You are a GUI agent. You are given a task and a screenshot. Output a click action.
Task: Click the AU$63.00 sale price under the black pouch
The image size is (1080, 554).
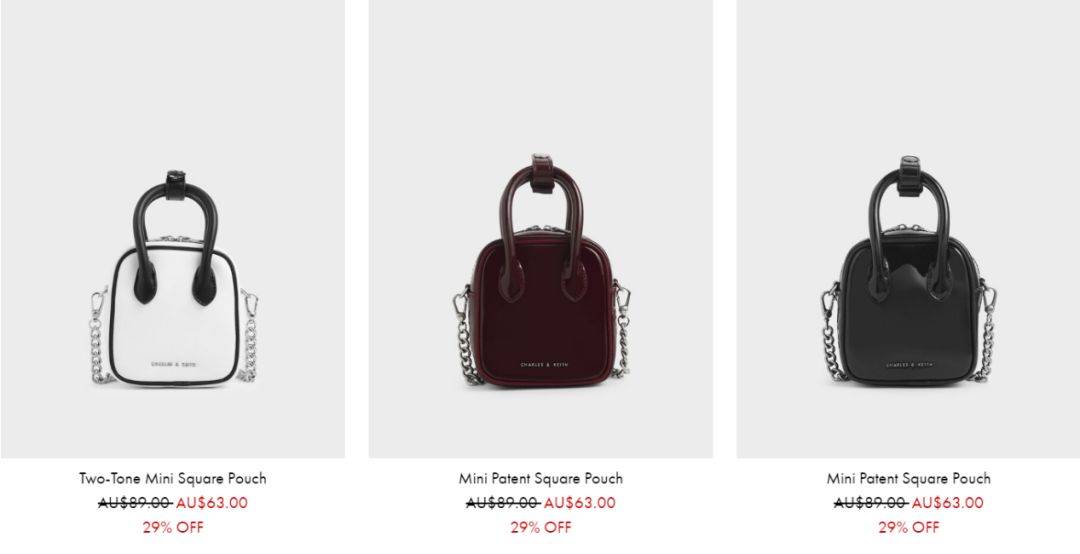[948, 503]
